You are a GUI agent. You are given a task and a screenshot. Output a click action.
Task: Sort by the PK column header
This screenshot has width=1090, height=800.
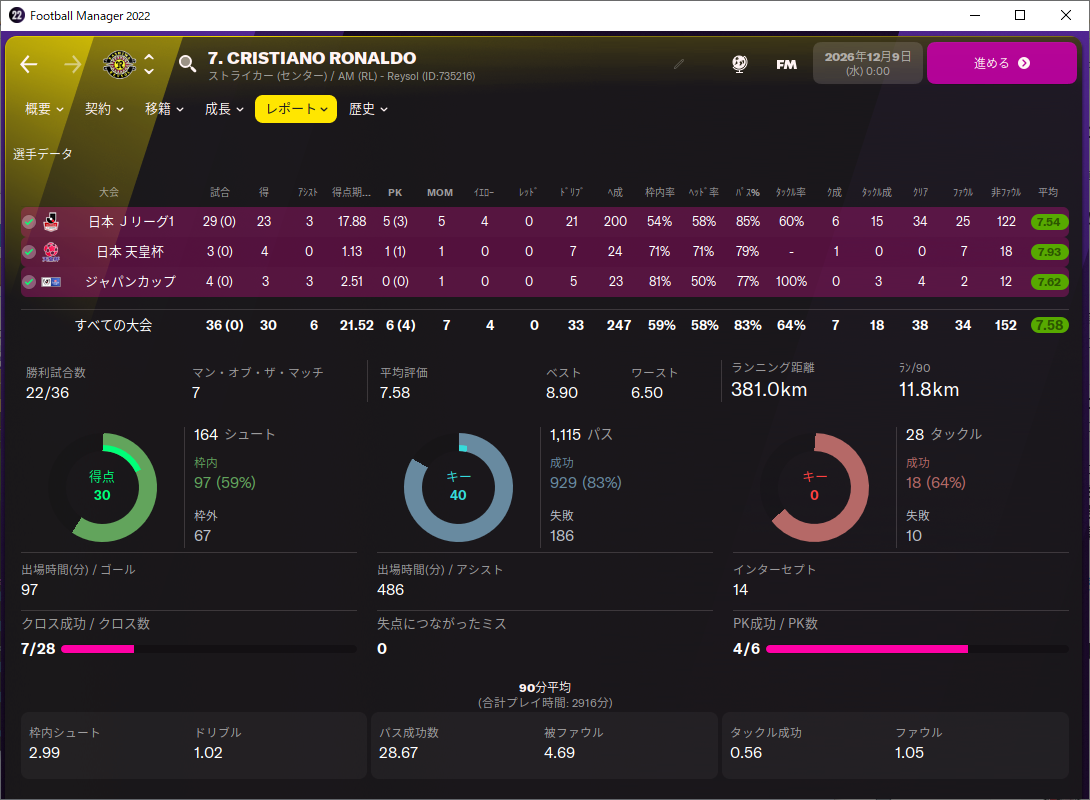point(395,193)
